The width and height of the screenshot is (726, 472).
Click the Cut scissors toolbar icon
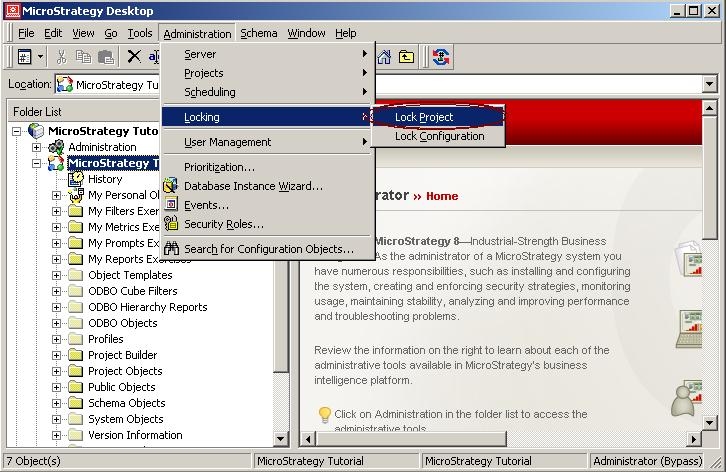(x=61, y=57)
